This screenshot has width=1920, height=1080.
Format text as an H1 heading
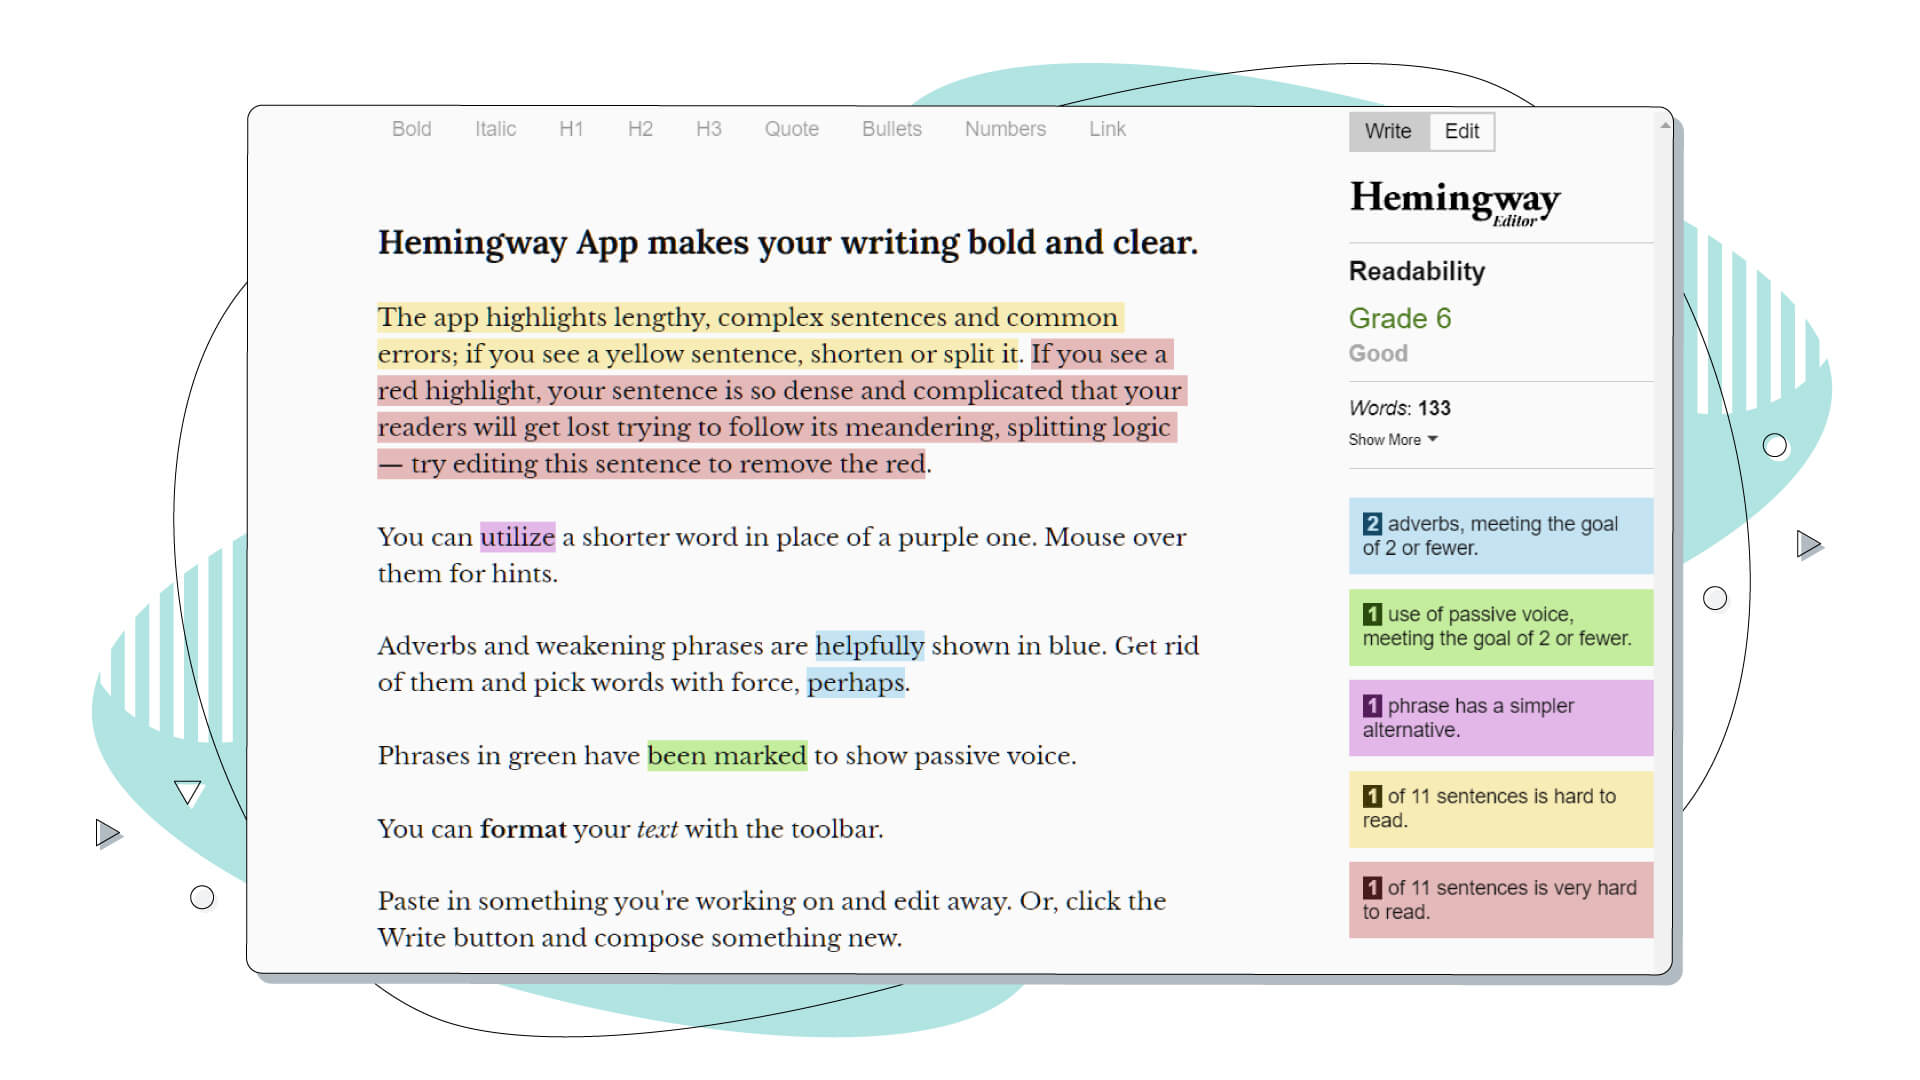pyautogui.click(x=571, y=129)
